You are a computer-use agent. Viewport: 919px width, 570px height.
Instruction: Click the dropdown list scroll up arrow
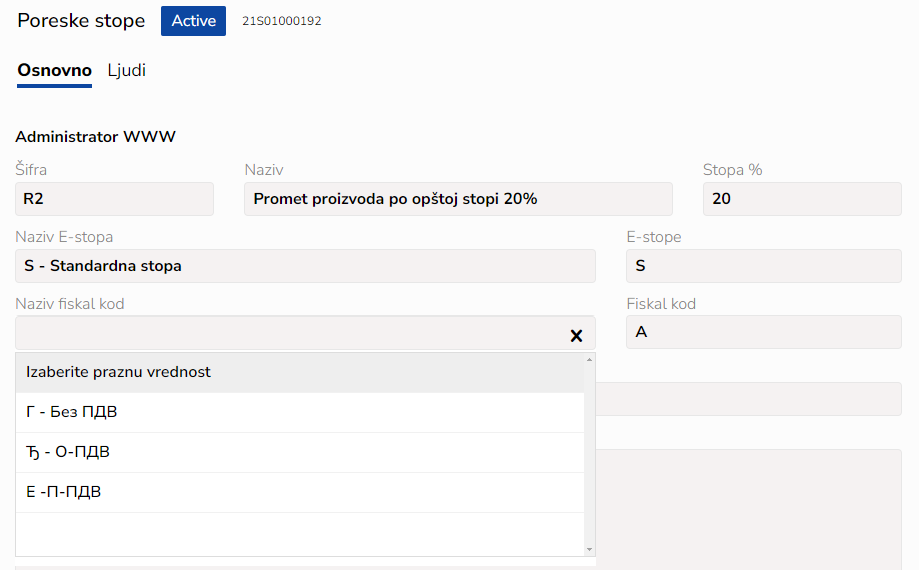[589, 359]
